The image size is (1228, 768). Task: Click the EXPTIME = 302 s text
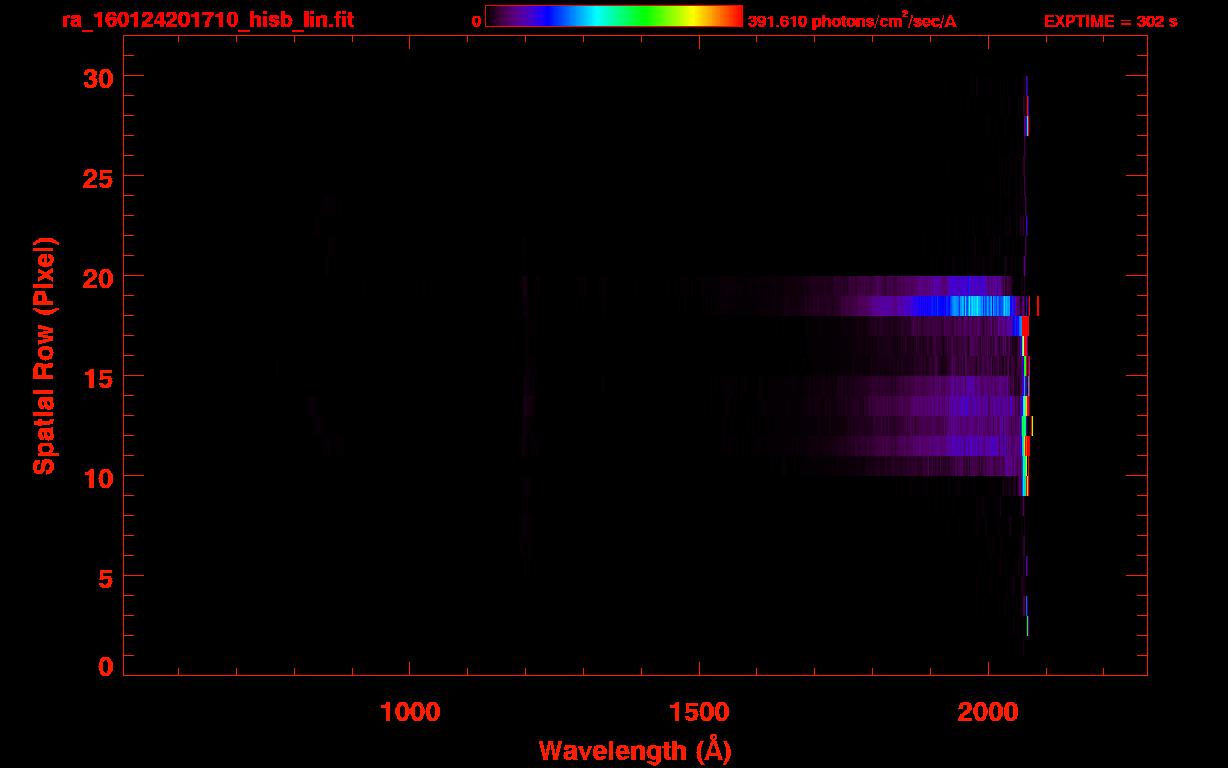click(1110, 21)
